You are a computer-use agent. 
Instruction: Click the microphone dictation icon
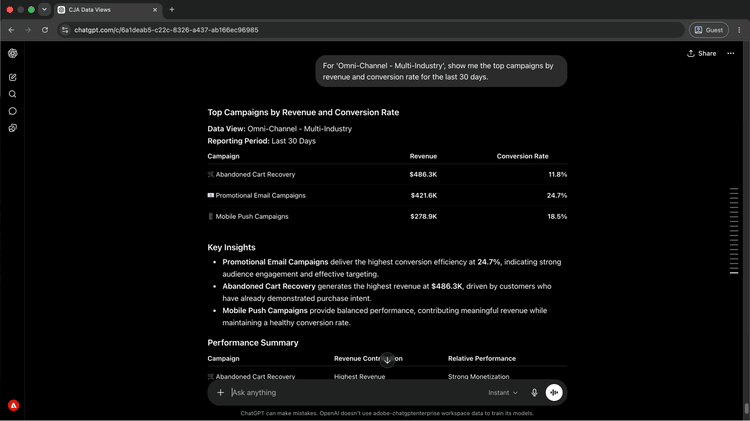pyautogui.click(x=534, y=392)
